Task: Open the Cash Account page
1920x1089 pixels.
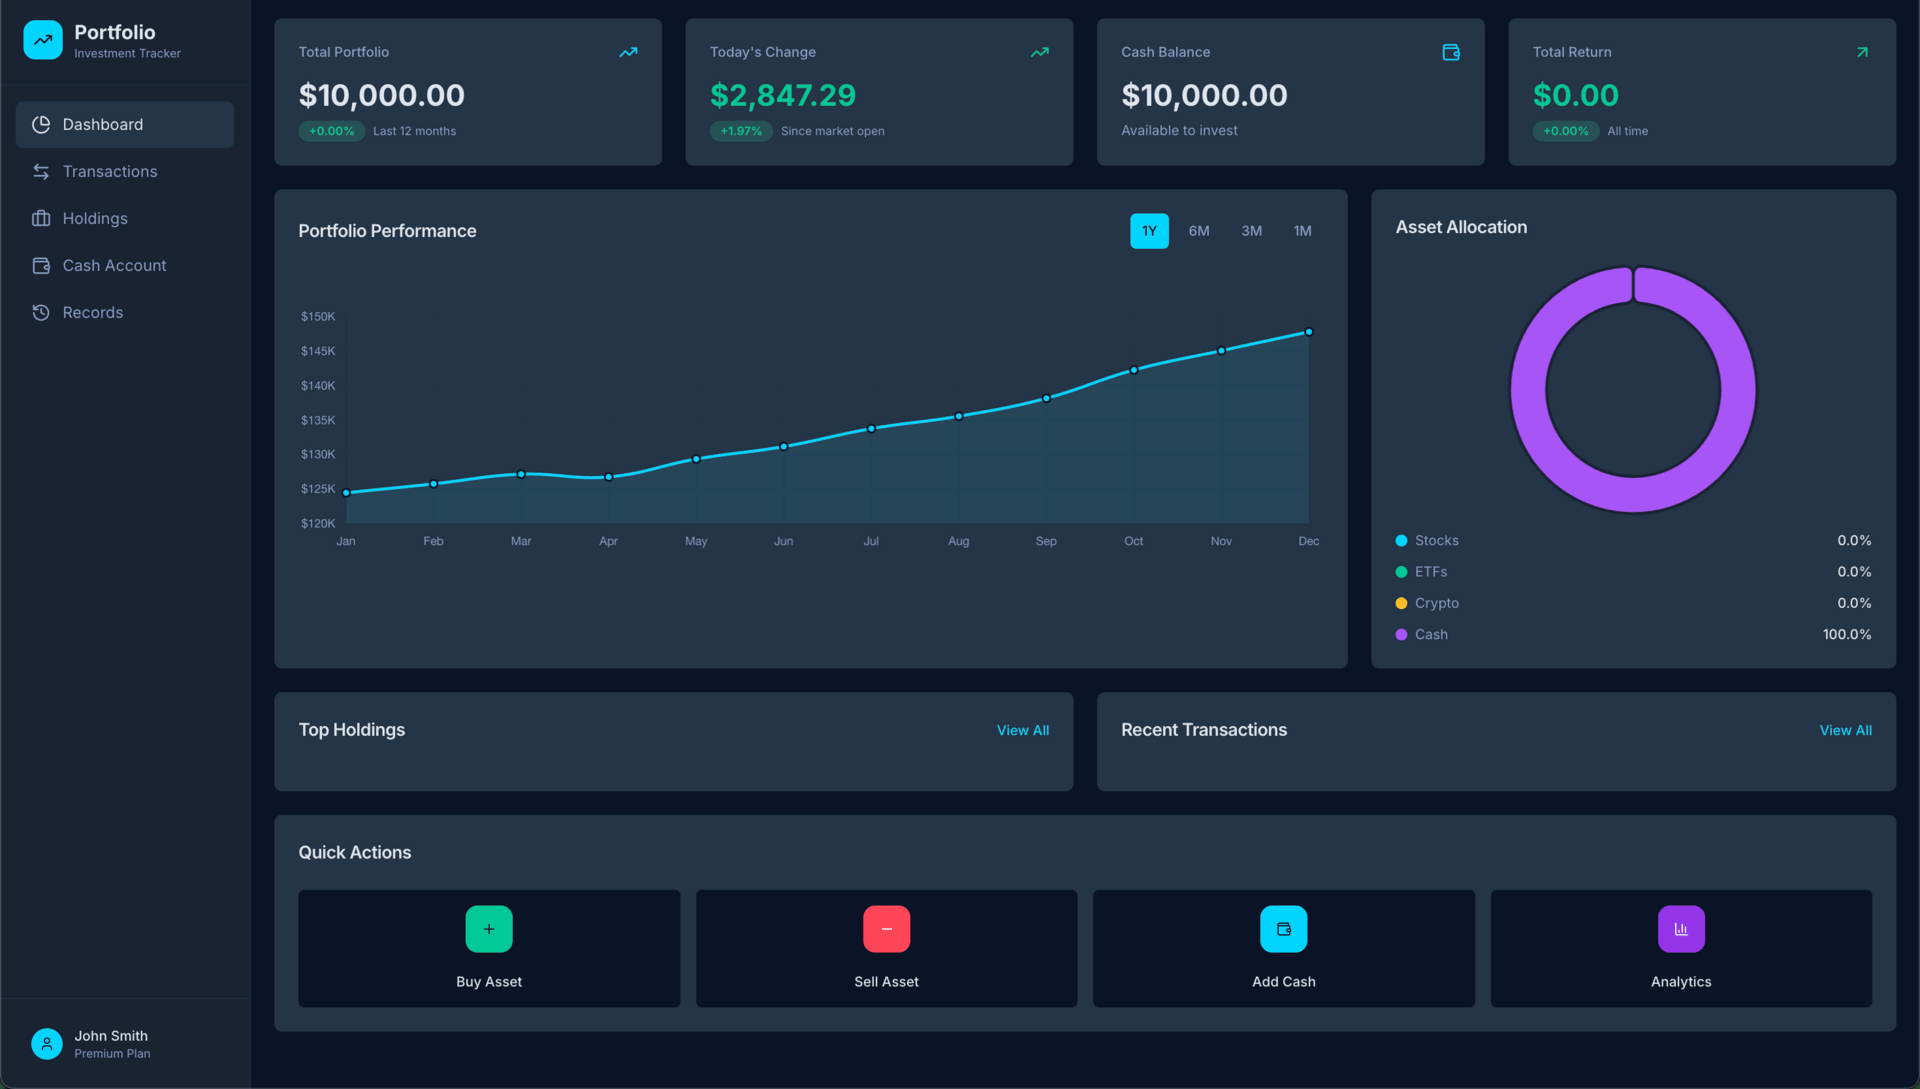Action: point(114,266)
